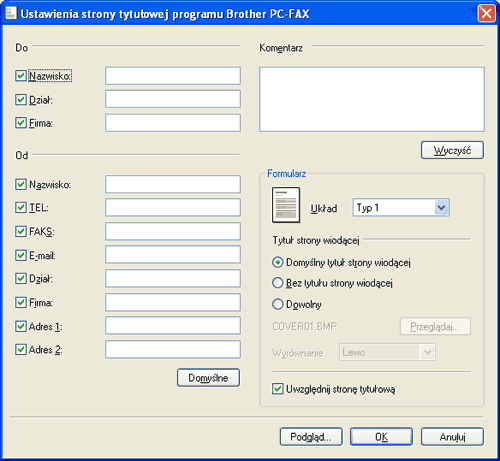
Task: Confirm with the OK button
Action: point(381,437)
